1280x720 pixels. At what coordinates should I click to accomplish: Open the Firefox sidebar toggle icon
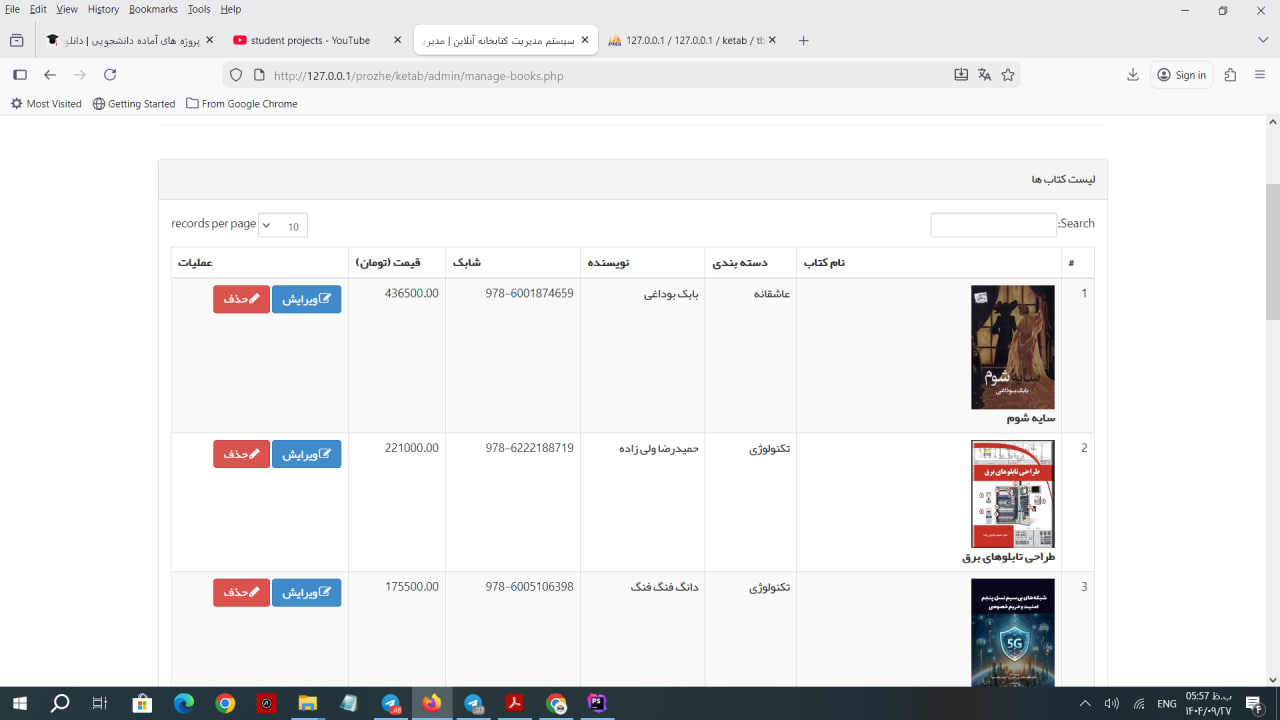point(19,75)
